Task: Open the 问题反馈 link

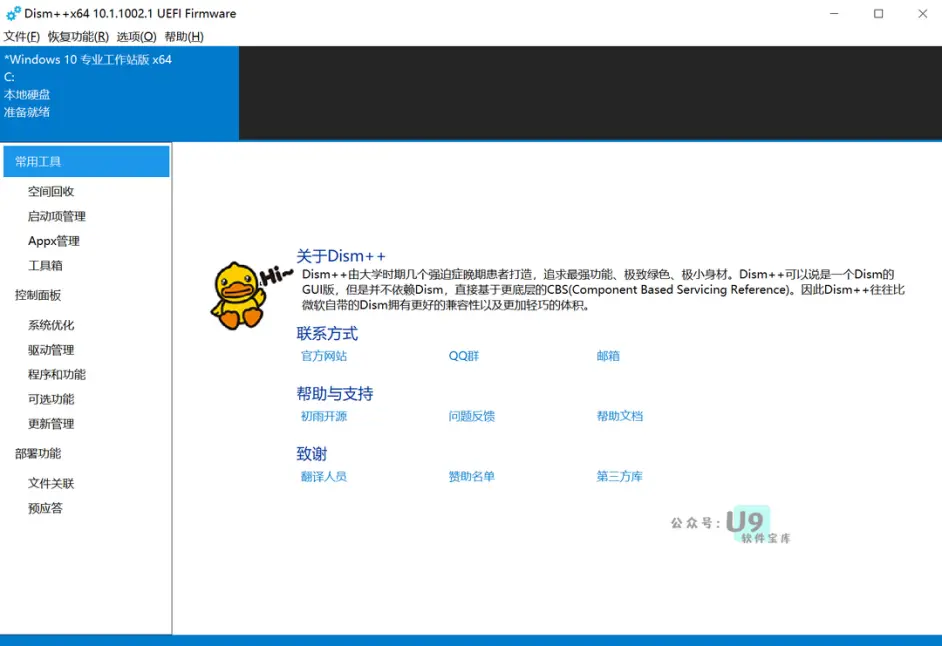Action: 472,416
